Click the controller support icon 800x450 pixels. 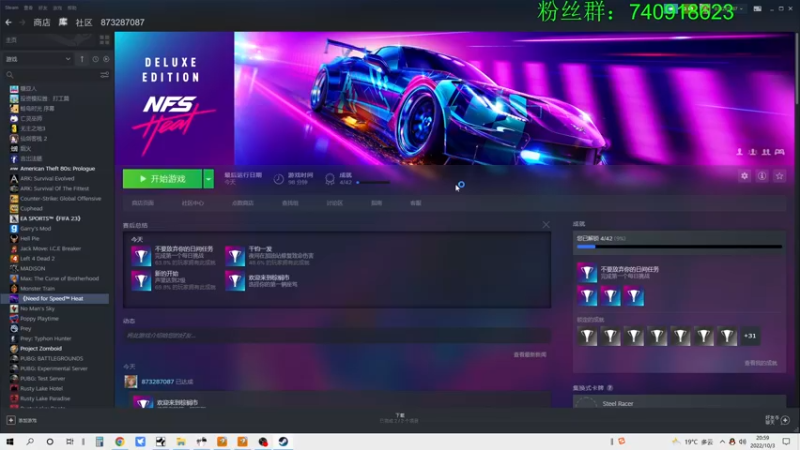780,152
